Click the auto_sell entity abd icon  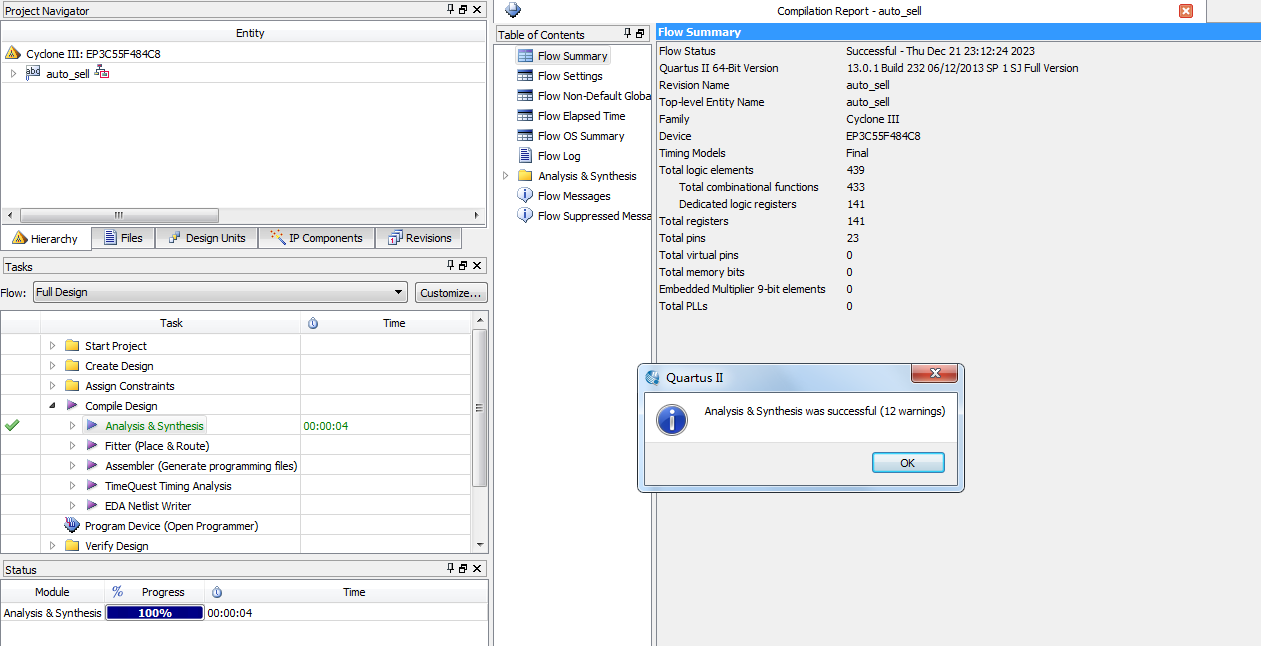33,73
